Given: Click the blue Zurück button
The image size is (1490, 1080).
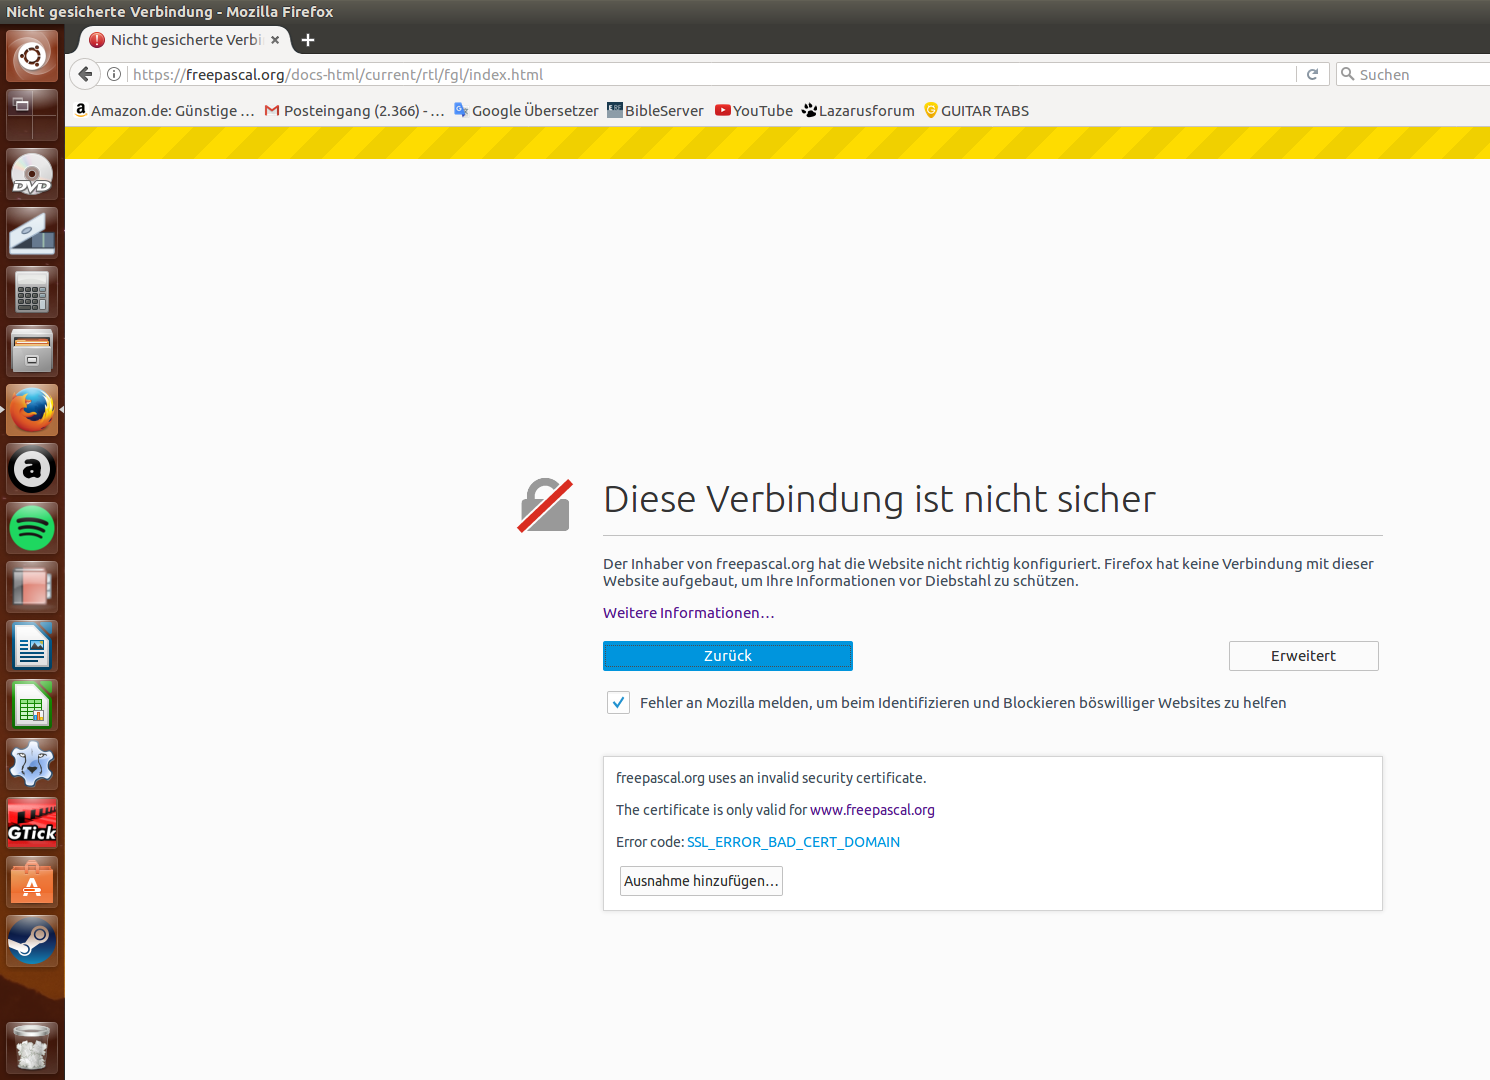Looking at the screenshot, I should 727,656.
